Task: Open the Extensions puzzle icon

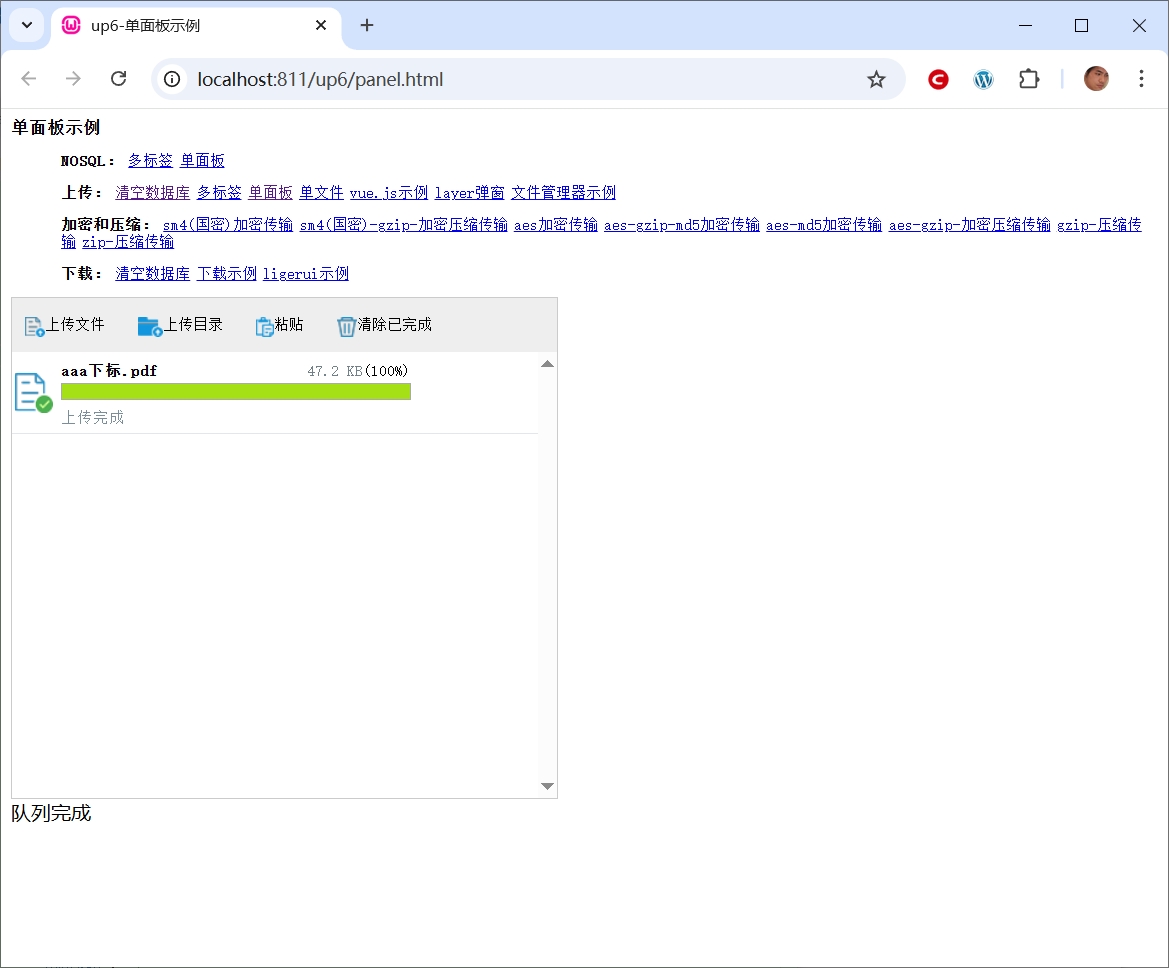Action: click(1029, 79)
